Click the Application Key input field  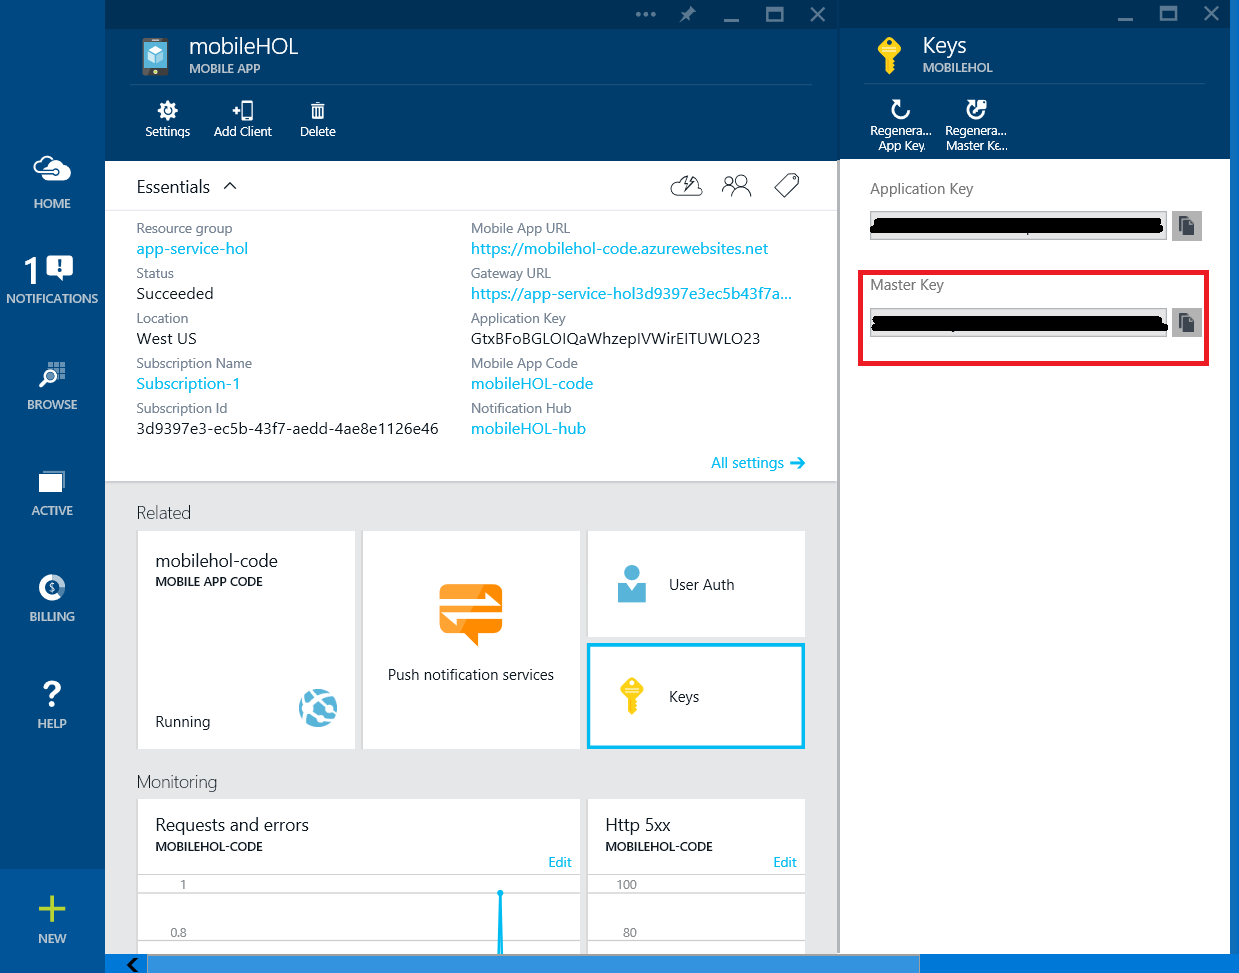pyautogui.click(x=1018, y=226)
